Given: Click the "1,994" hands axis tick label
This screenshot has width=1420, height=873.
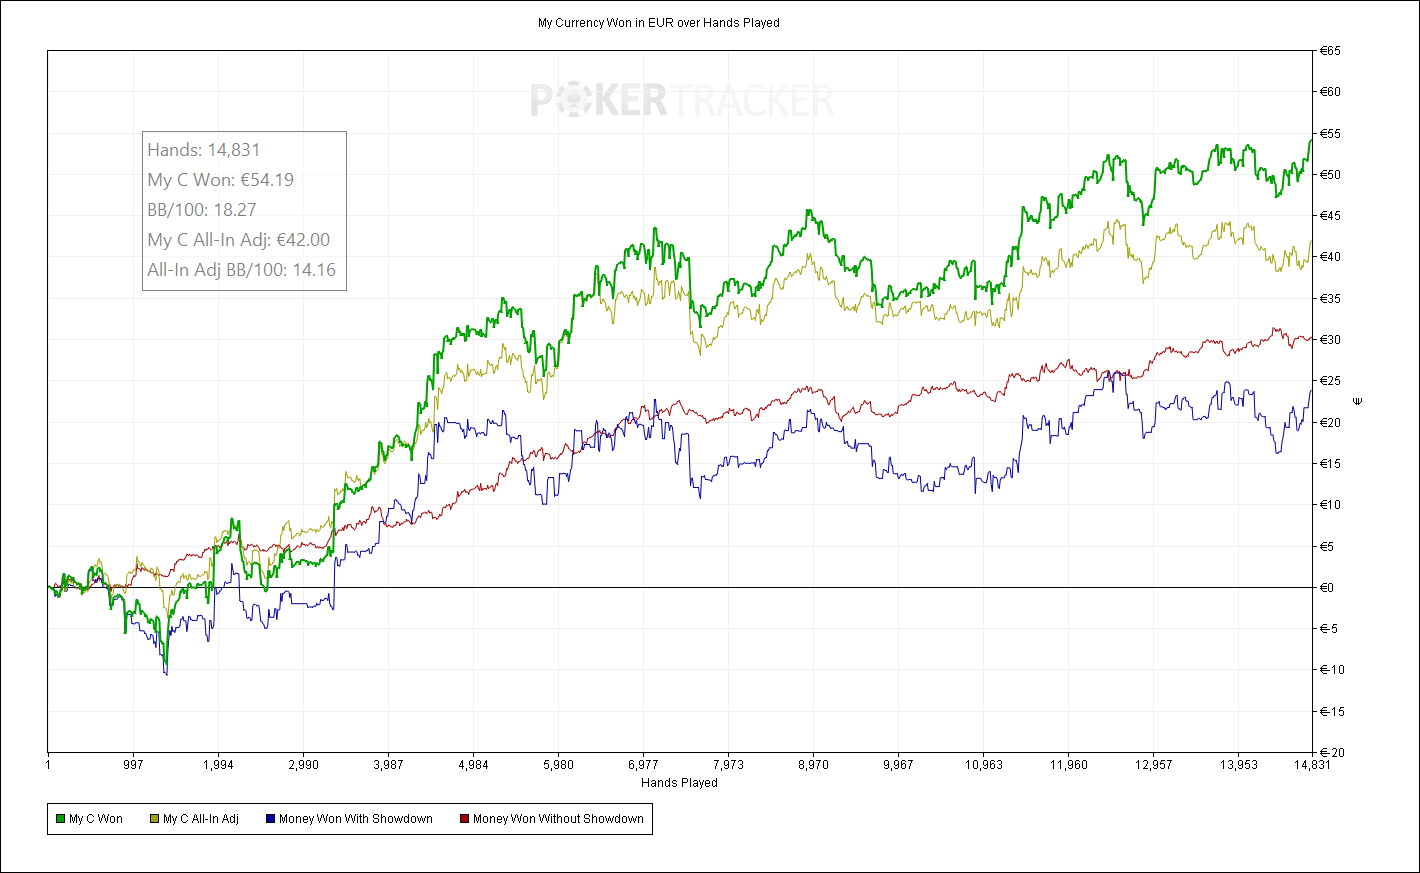Looking at the screenshot, I should [x=218, y=765].
